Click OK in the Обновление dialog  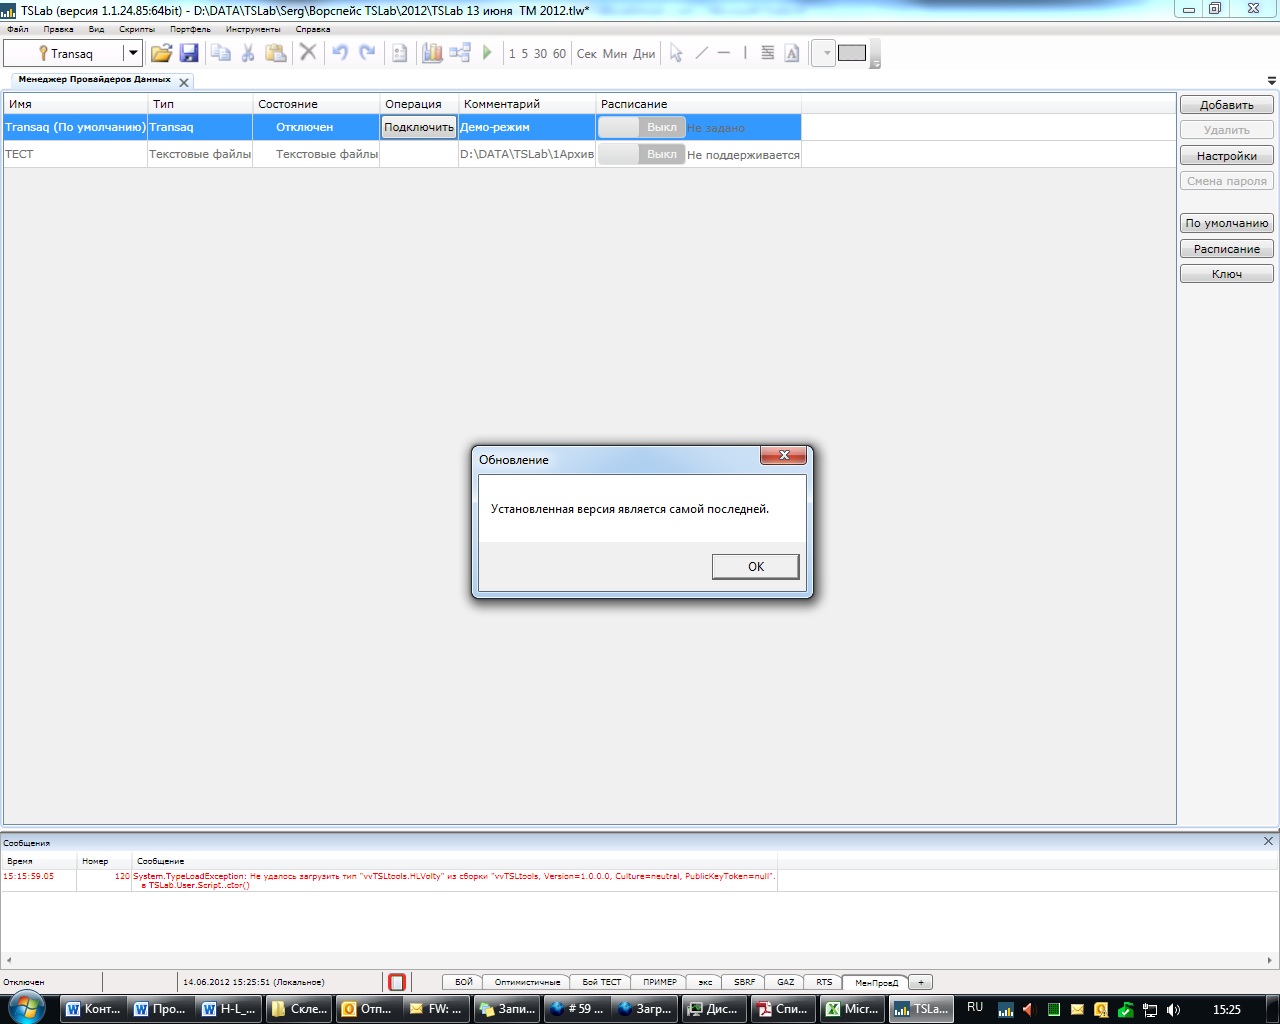click(756, 567)
